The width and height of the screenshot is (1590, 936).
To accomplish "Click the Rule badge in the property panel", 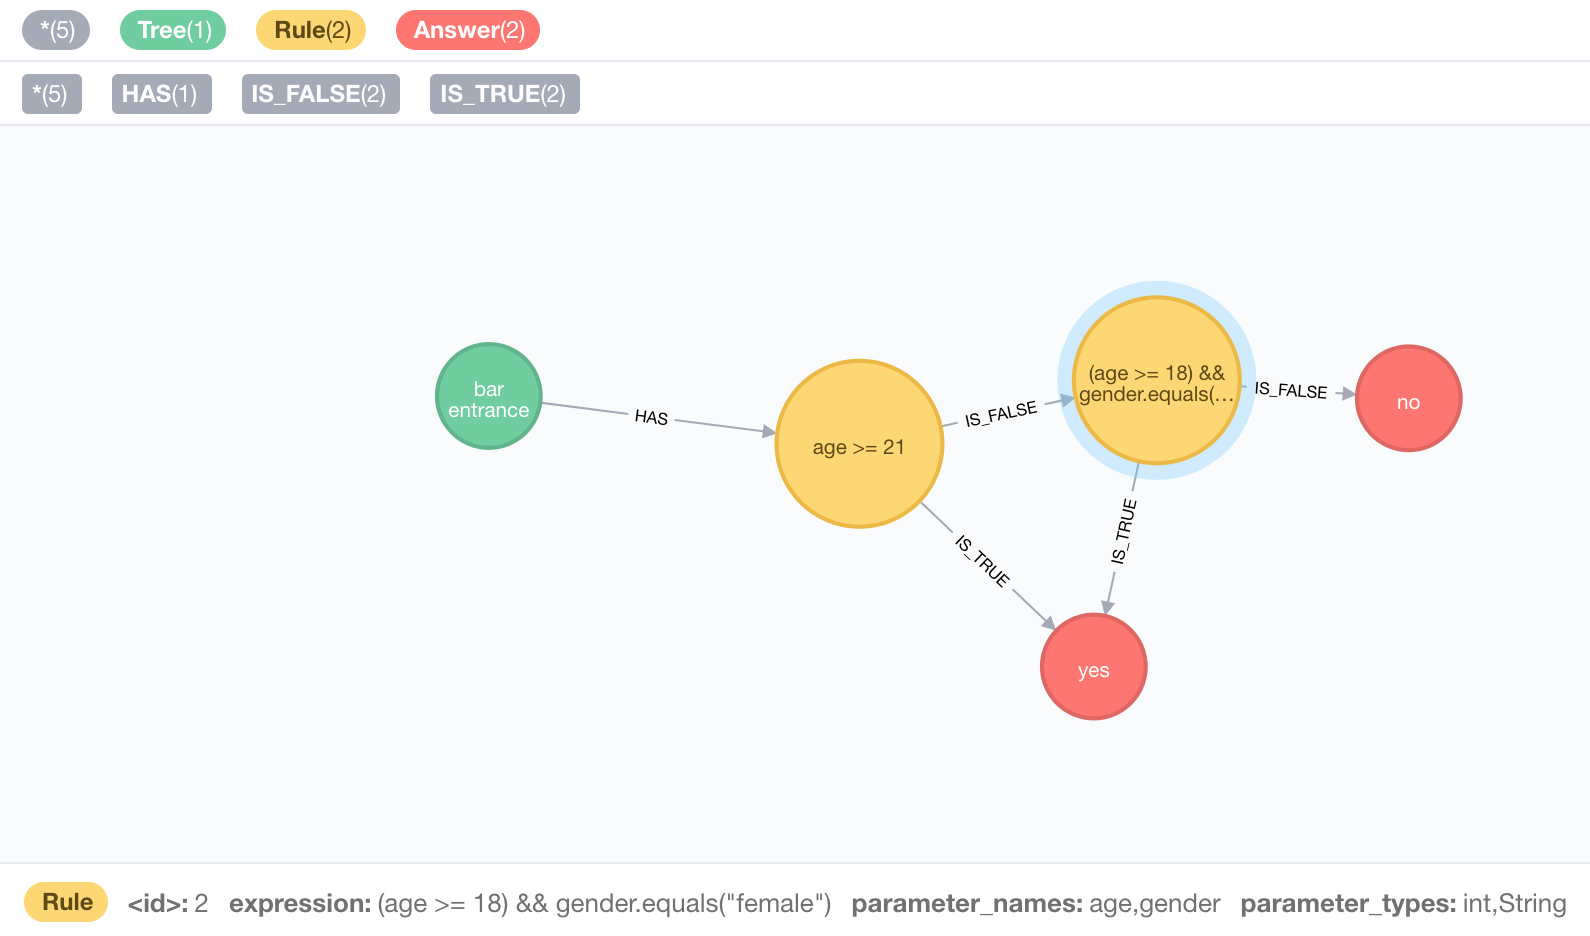I will coord(65,901).
